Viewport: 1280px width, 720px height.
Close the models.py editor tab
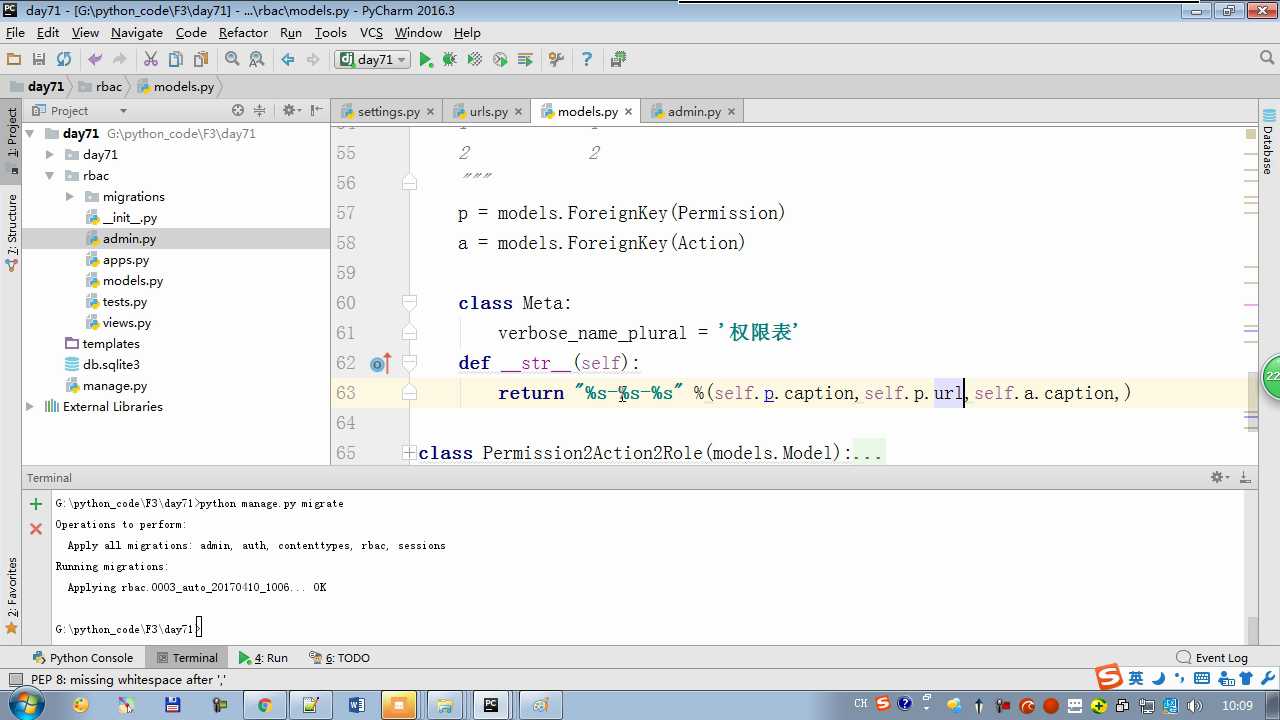[628, 112]
